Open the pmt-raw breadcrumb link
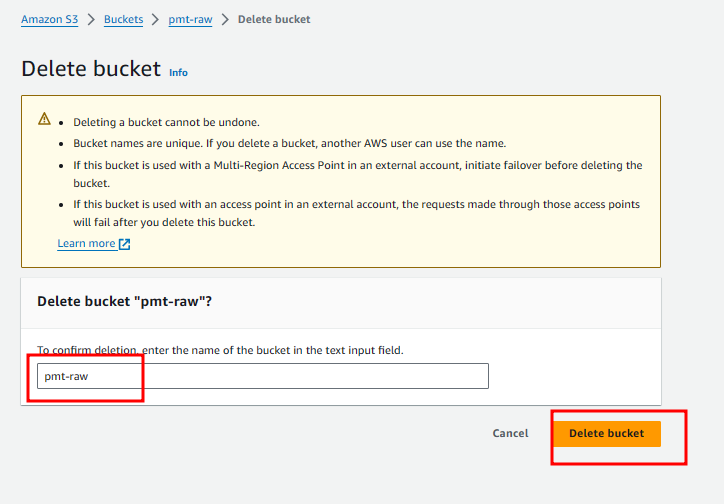Viewport: 724px width, 504px height. [x=190, y=19]
